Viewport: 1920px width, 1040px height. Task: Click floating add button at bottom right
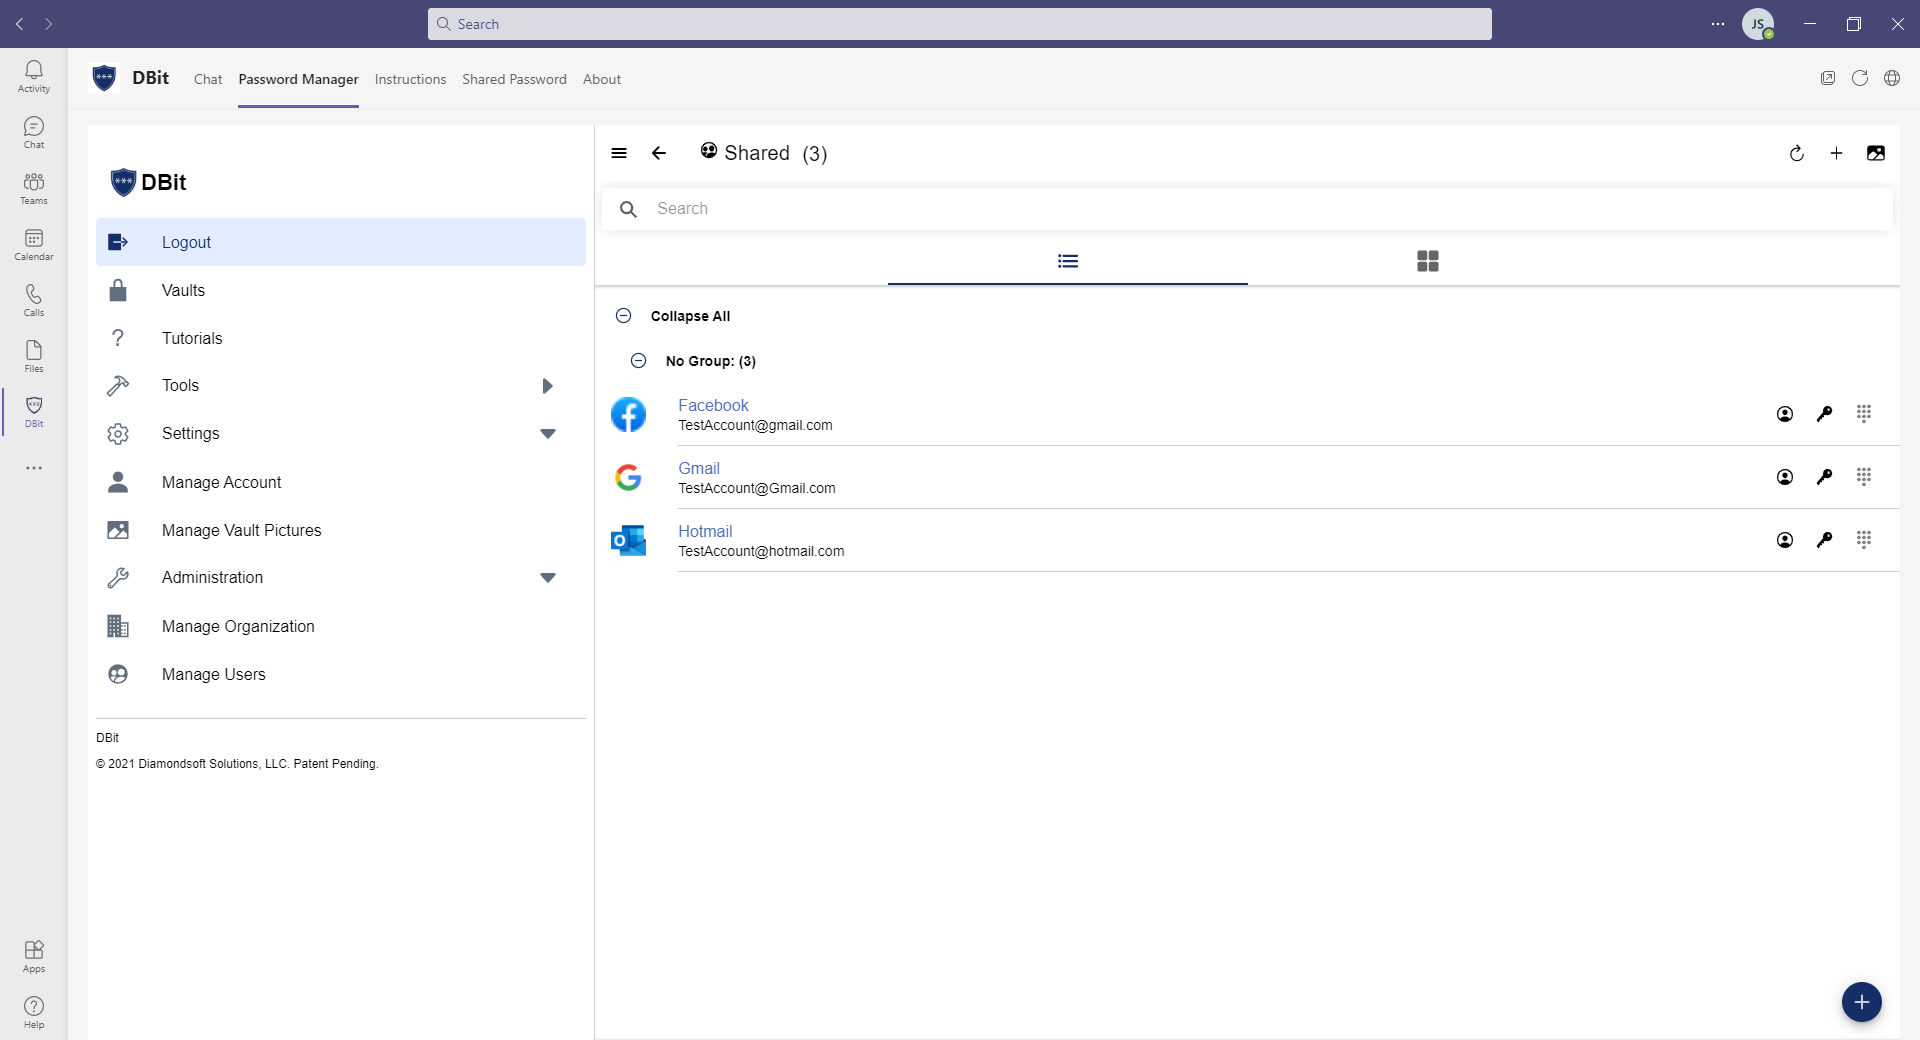point(1862,1002)
